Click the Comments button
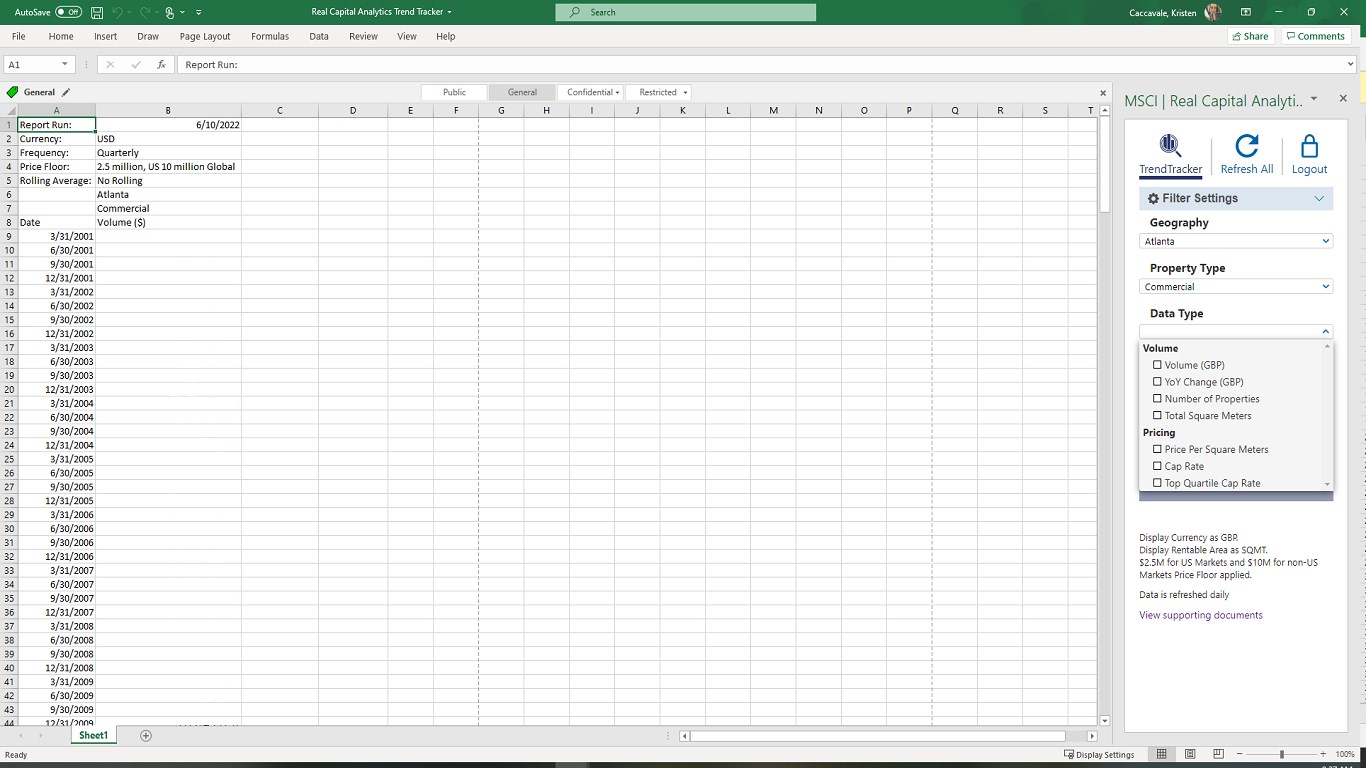The image size is (1366, 768). tap(1315, 36)
